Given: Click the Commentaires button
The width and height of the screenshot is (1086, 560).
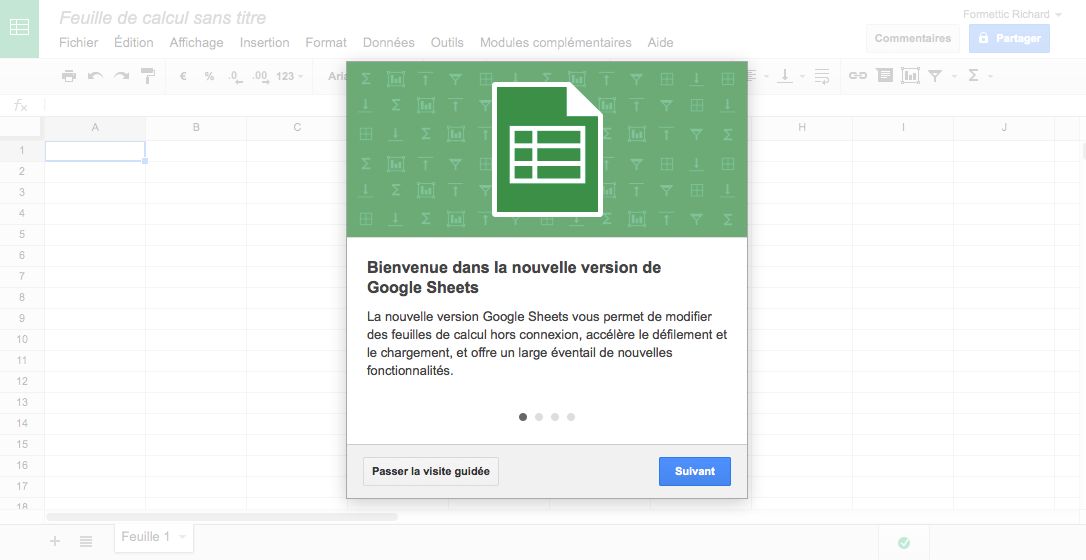Looking at the screenshot, I should point(913,38).
